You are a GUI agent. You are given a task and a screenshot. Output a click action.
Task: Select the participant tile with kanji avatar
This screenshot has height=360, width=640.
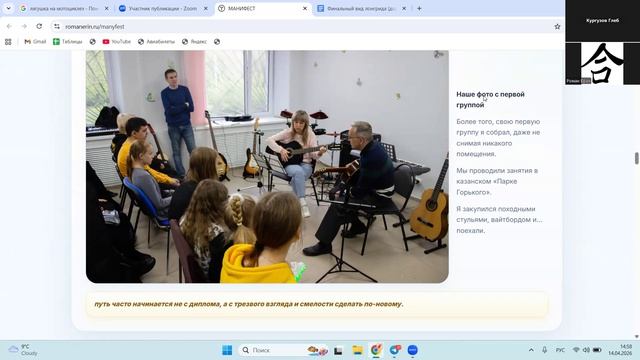coord(602,63)
